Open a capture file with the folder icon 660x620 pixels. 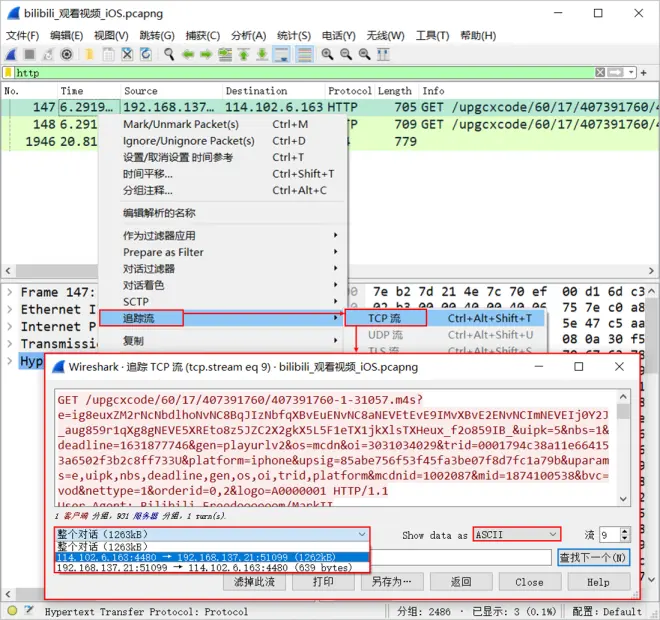click(x=89, y=54)
